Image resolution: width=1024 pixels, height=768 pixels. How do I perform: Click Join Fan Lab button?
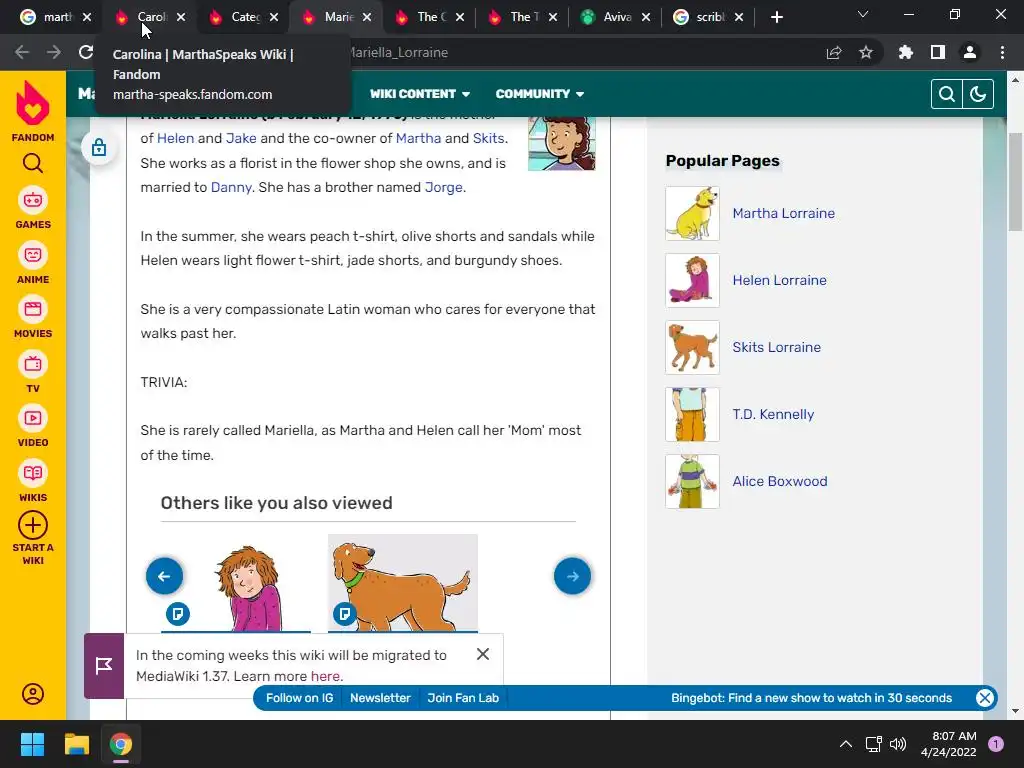pos(463,697)
